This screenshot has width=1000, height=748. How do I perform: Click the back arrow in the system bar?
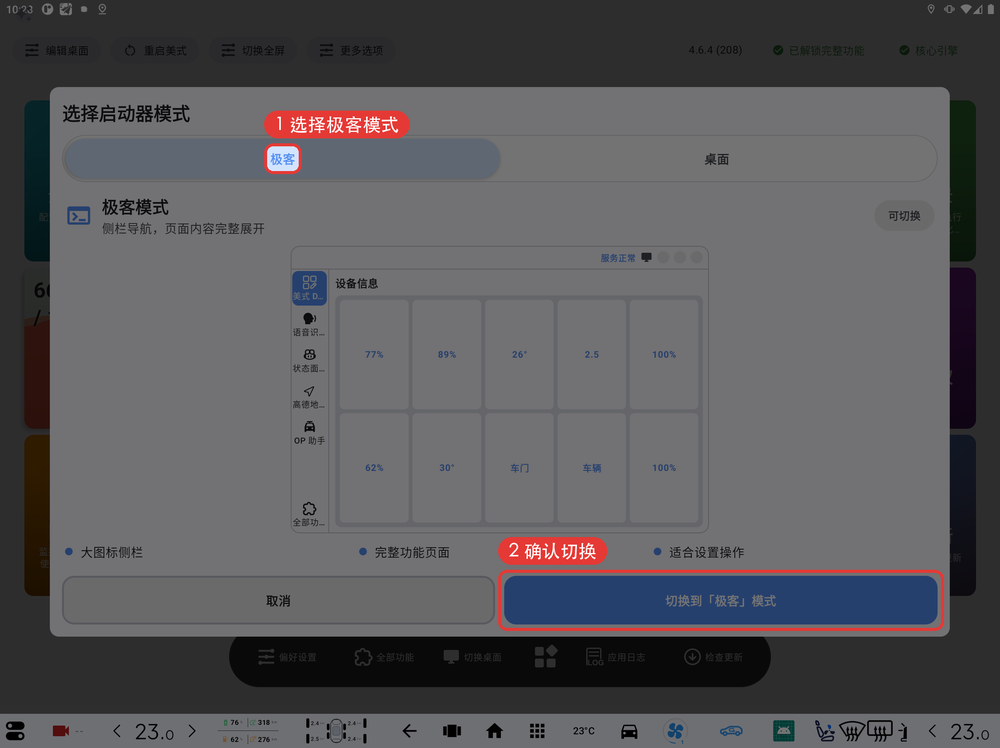(409, 731)
